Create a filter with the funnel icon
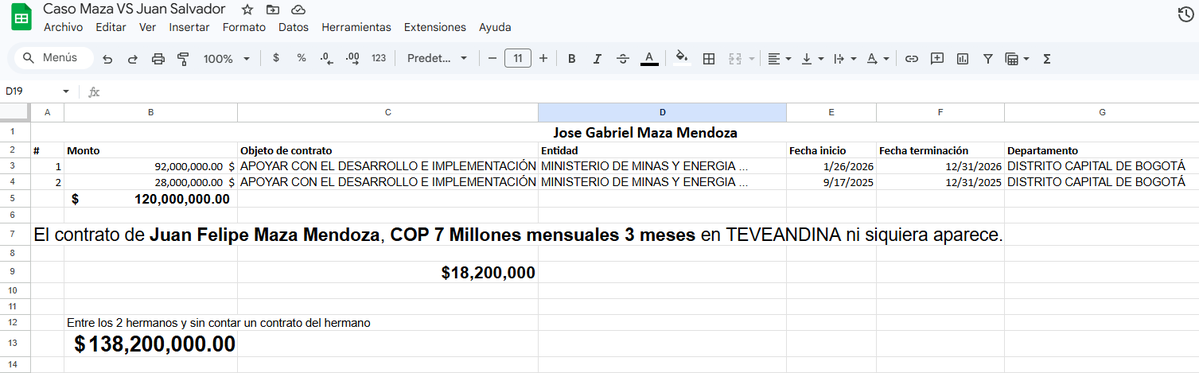The width and height of the screenshot is (1199, 373). [988, 59]
